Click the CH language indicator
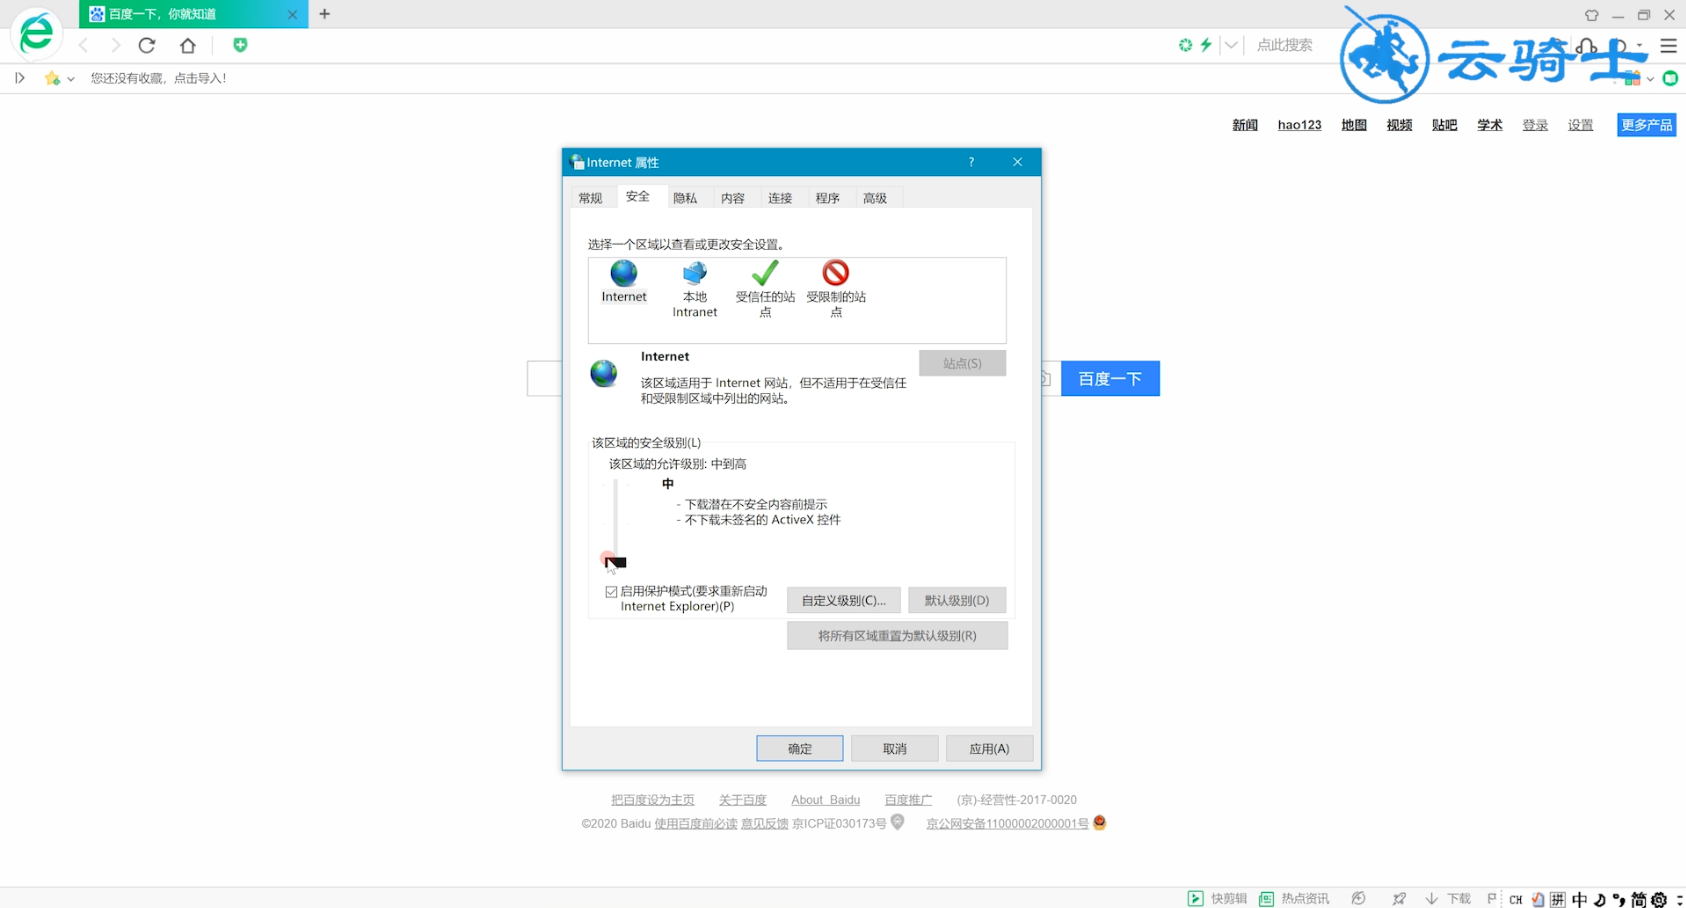This screenshot has height=908, width=1686. [x=1516, y=899]
